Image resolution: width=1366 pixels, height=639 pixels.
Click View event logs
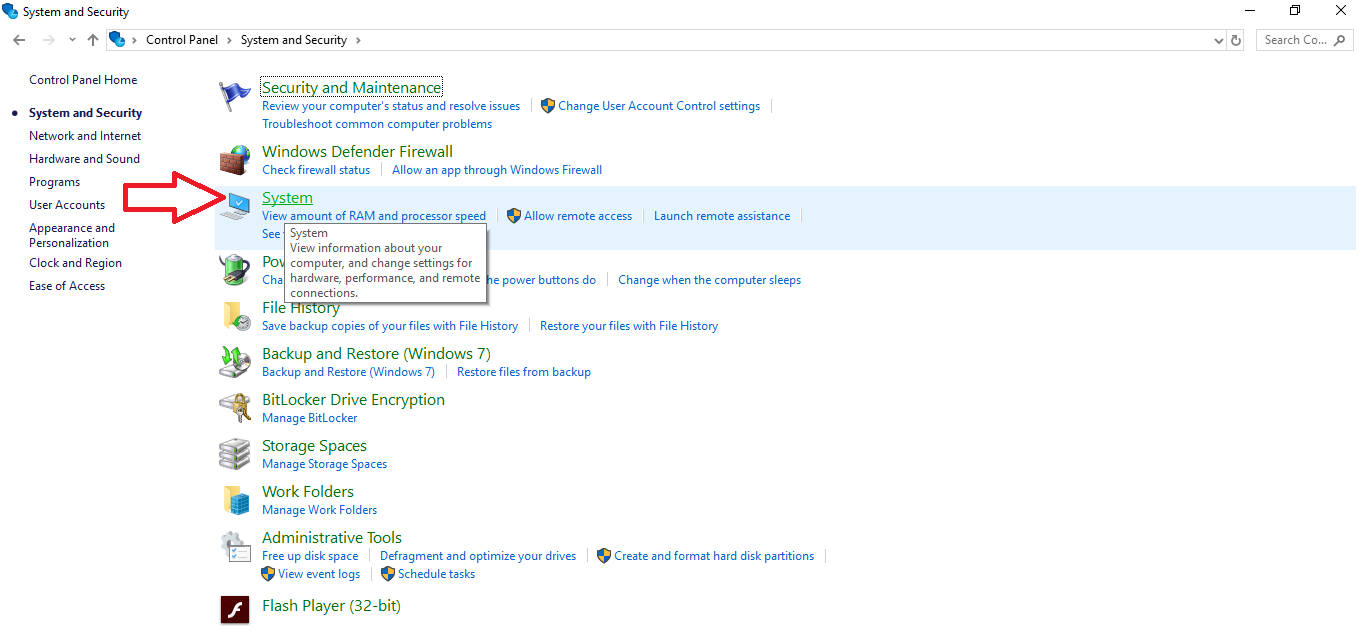point(319,574)
